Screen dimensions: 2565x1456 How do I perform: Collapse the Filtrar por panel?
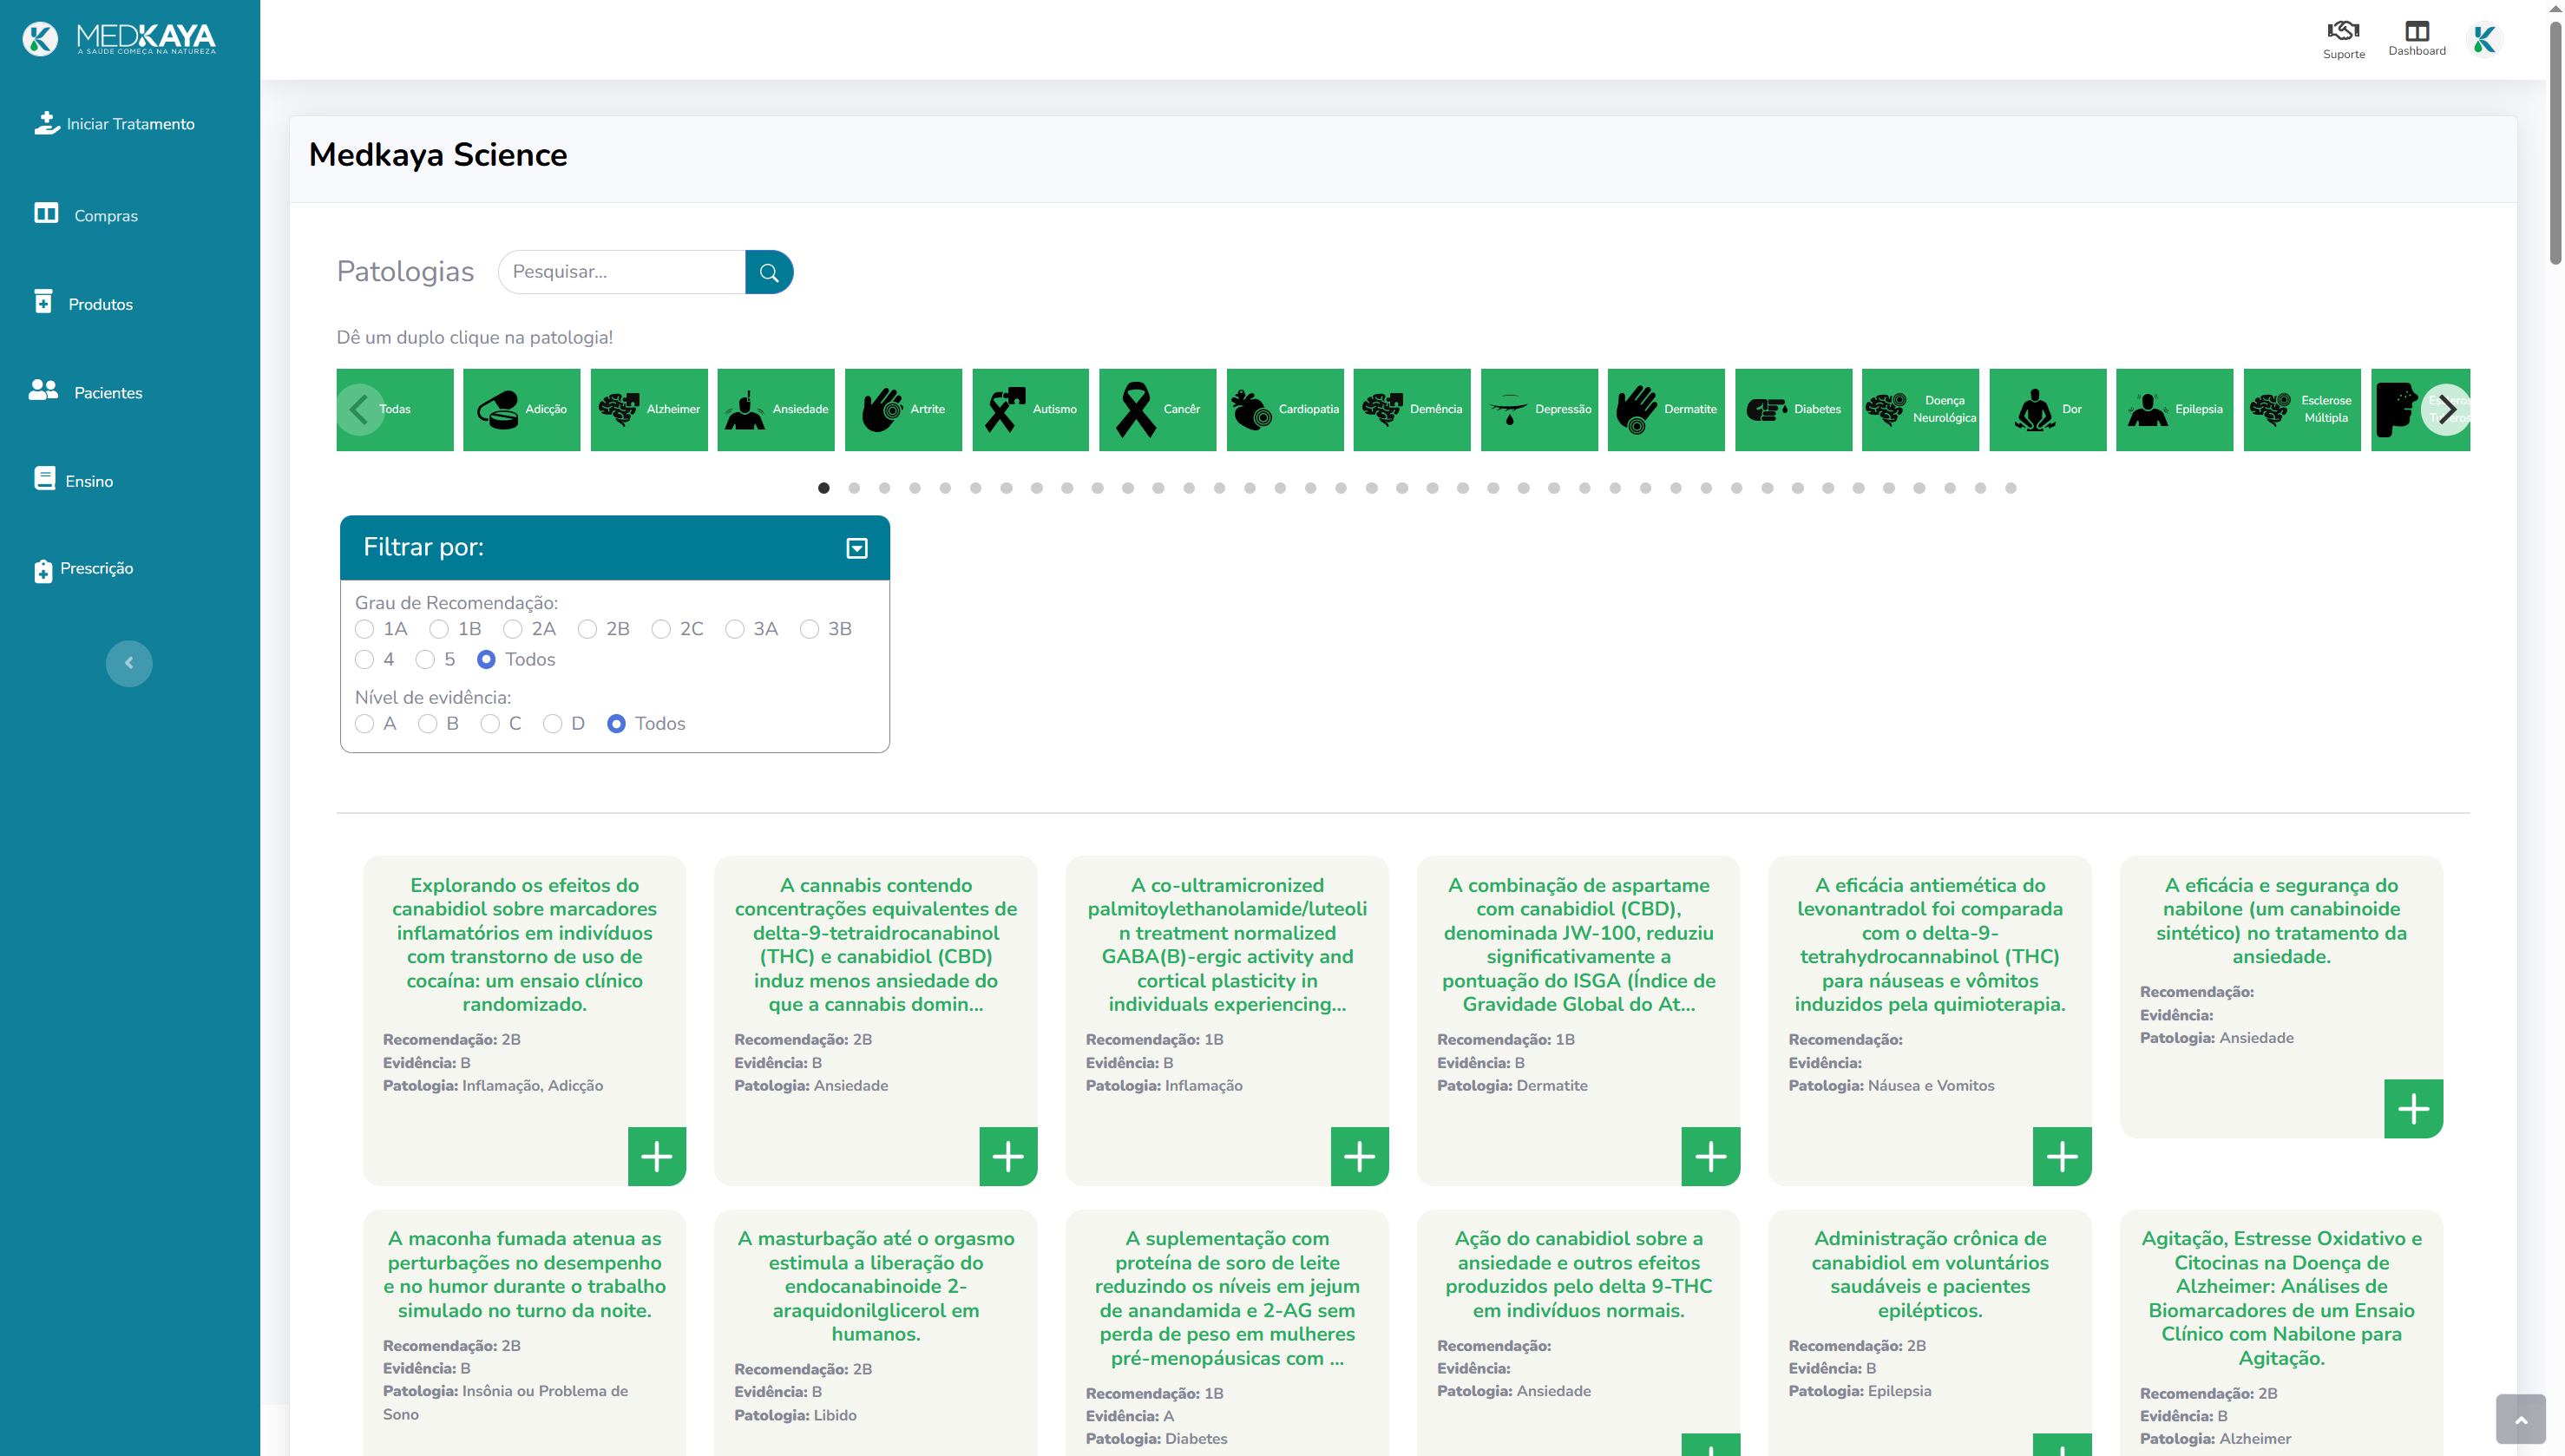[857, 548]
